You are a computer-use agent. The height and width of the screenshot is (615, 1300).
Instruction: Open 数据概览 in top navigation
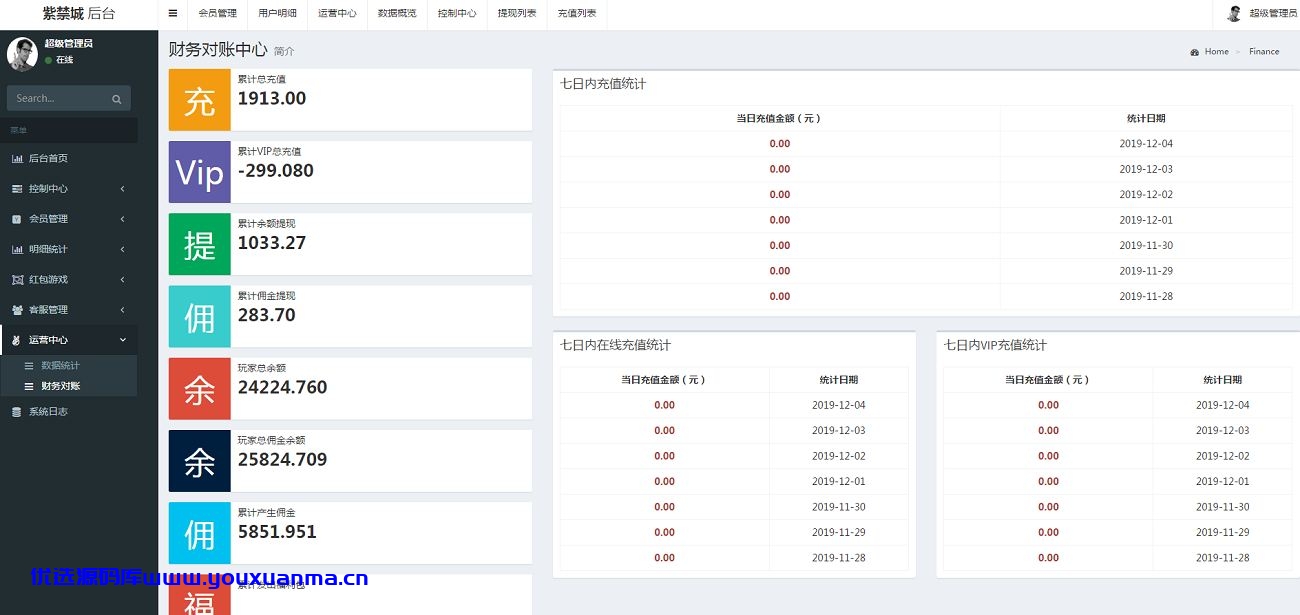(397, 13)
